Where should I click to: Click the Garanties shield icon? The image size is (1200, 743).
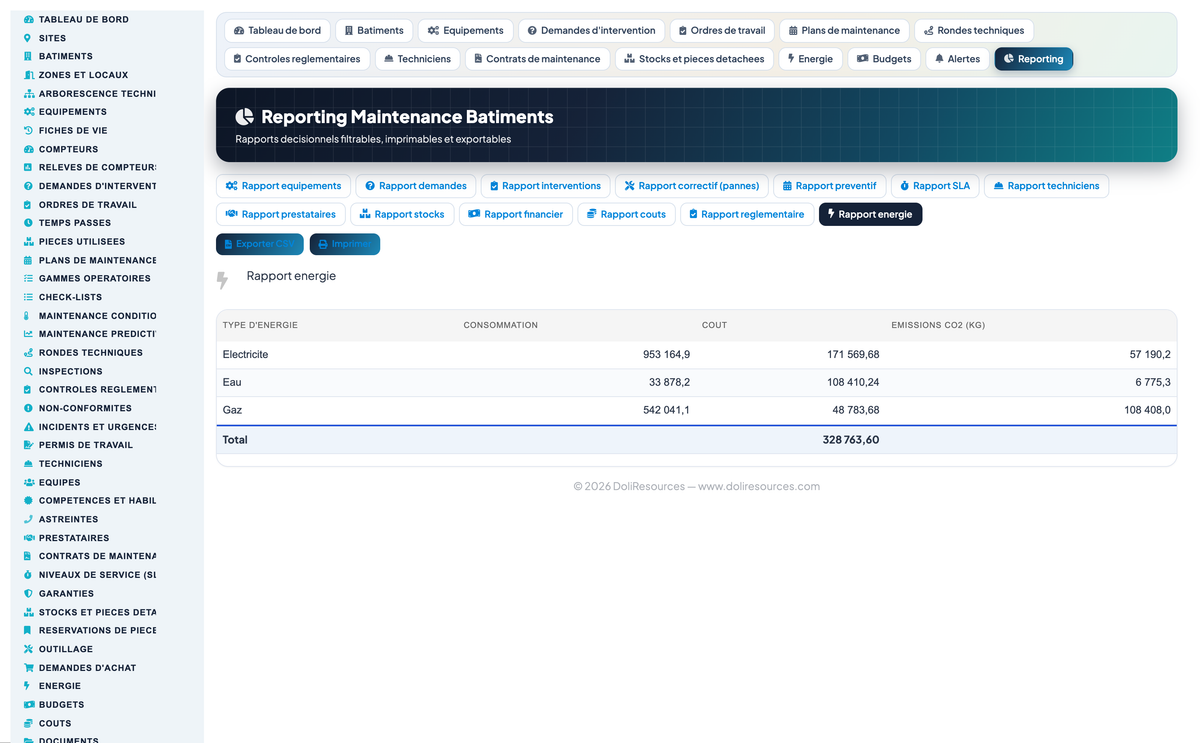[28, 593]
